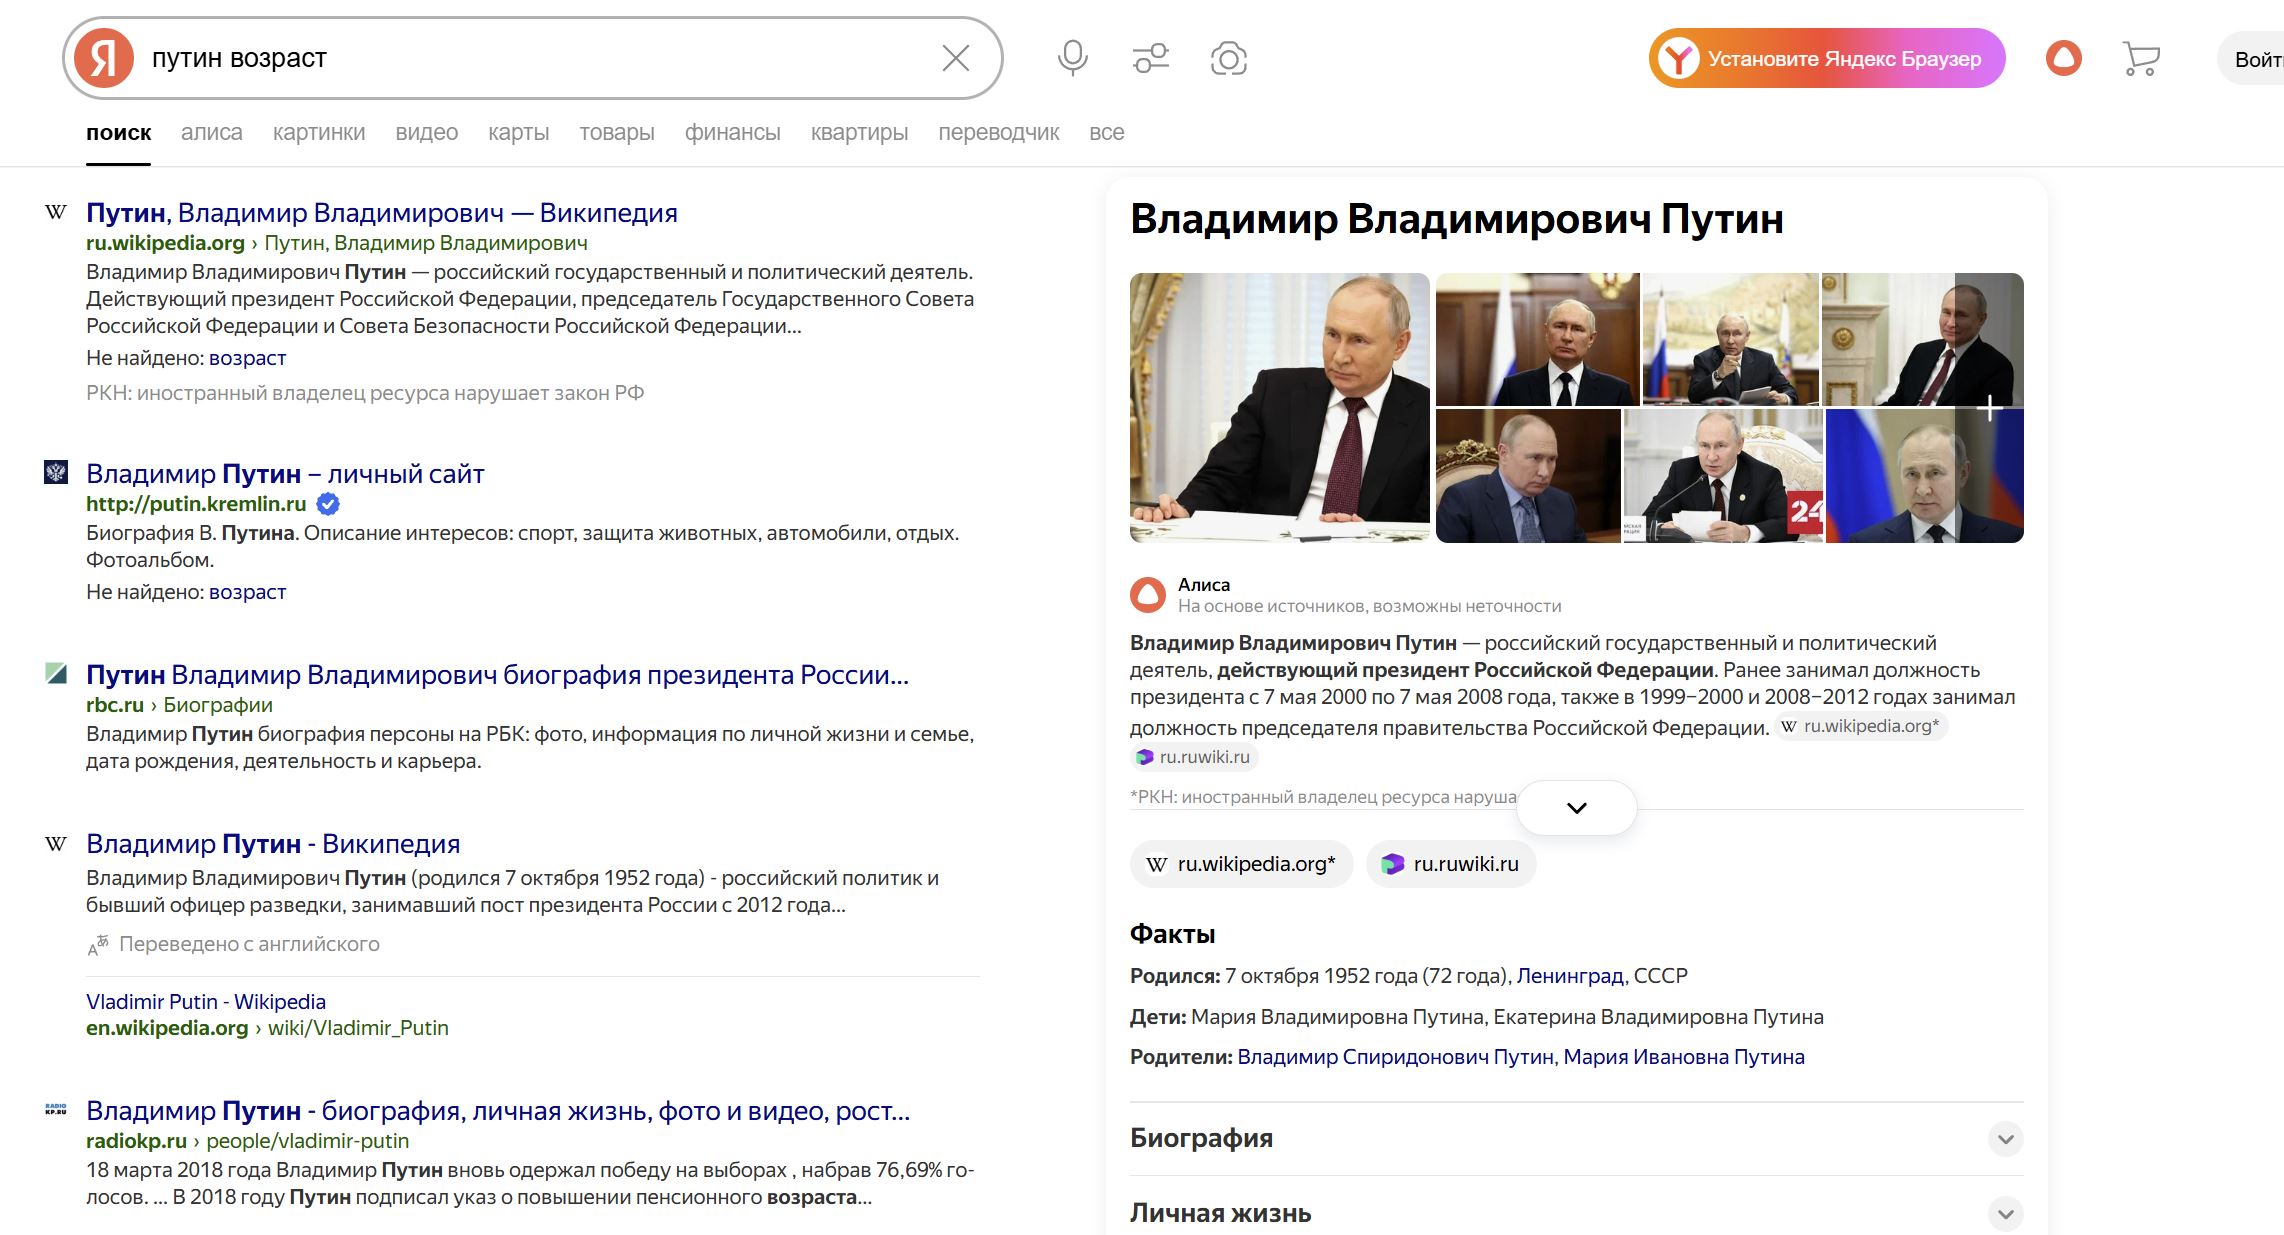Click the RBC favicon icon

point(56,673)
